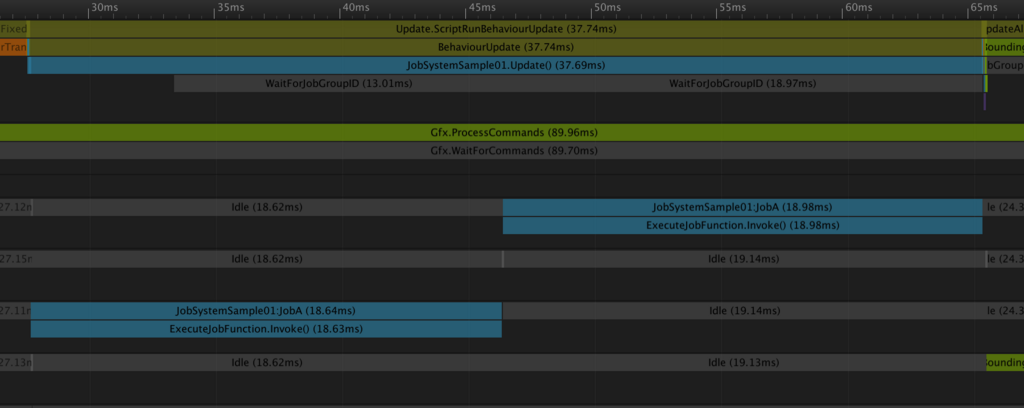
Task: Select the orange 'rTran' sample bar
Action: 13,48
